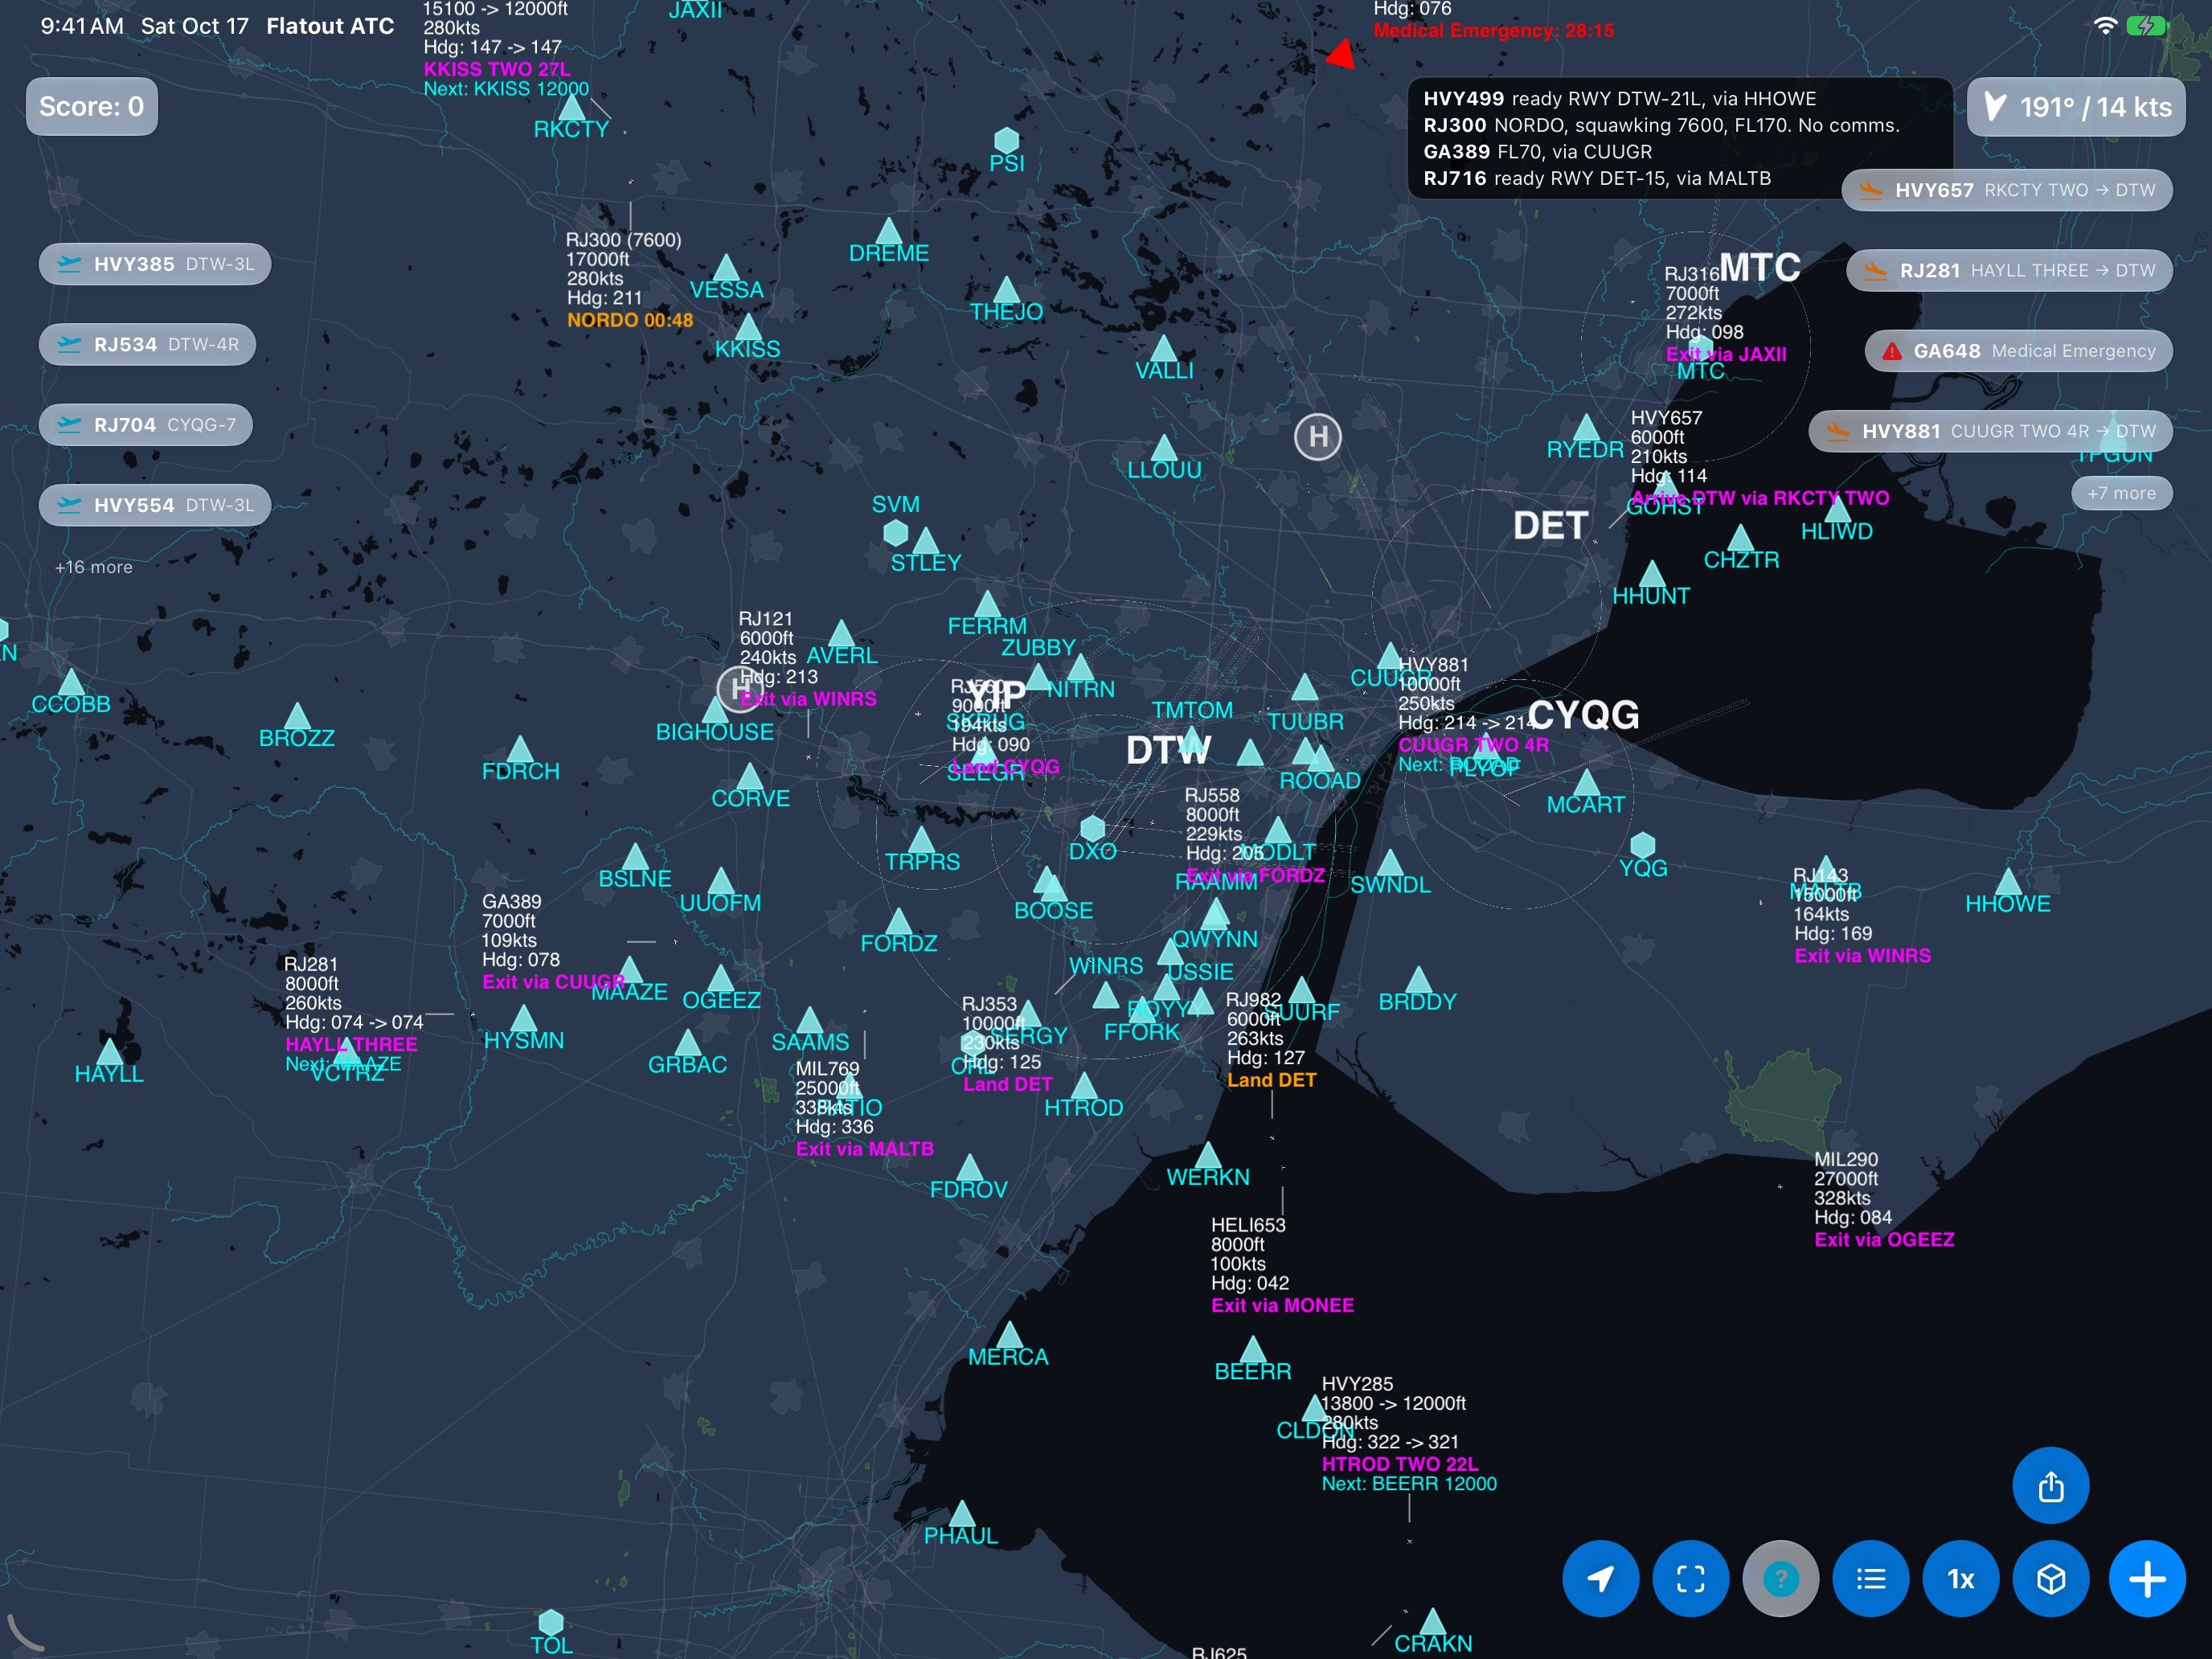This screenshot has height=1659, width=2212.
Task: Open GA648 Medical Emergency alert
Action: pos(2019,351)
